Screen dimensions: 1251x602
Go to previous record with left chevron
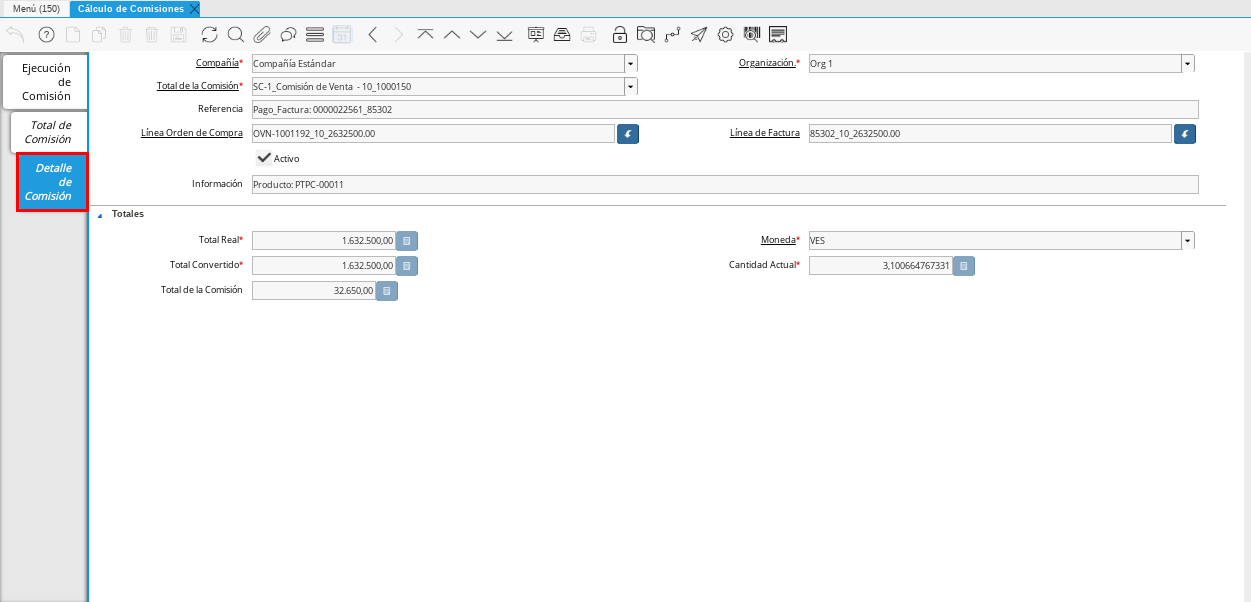[x=372, y=35]
